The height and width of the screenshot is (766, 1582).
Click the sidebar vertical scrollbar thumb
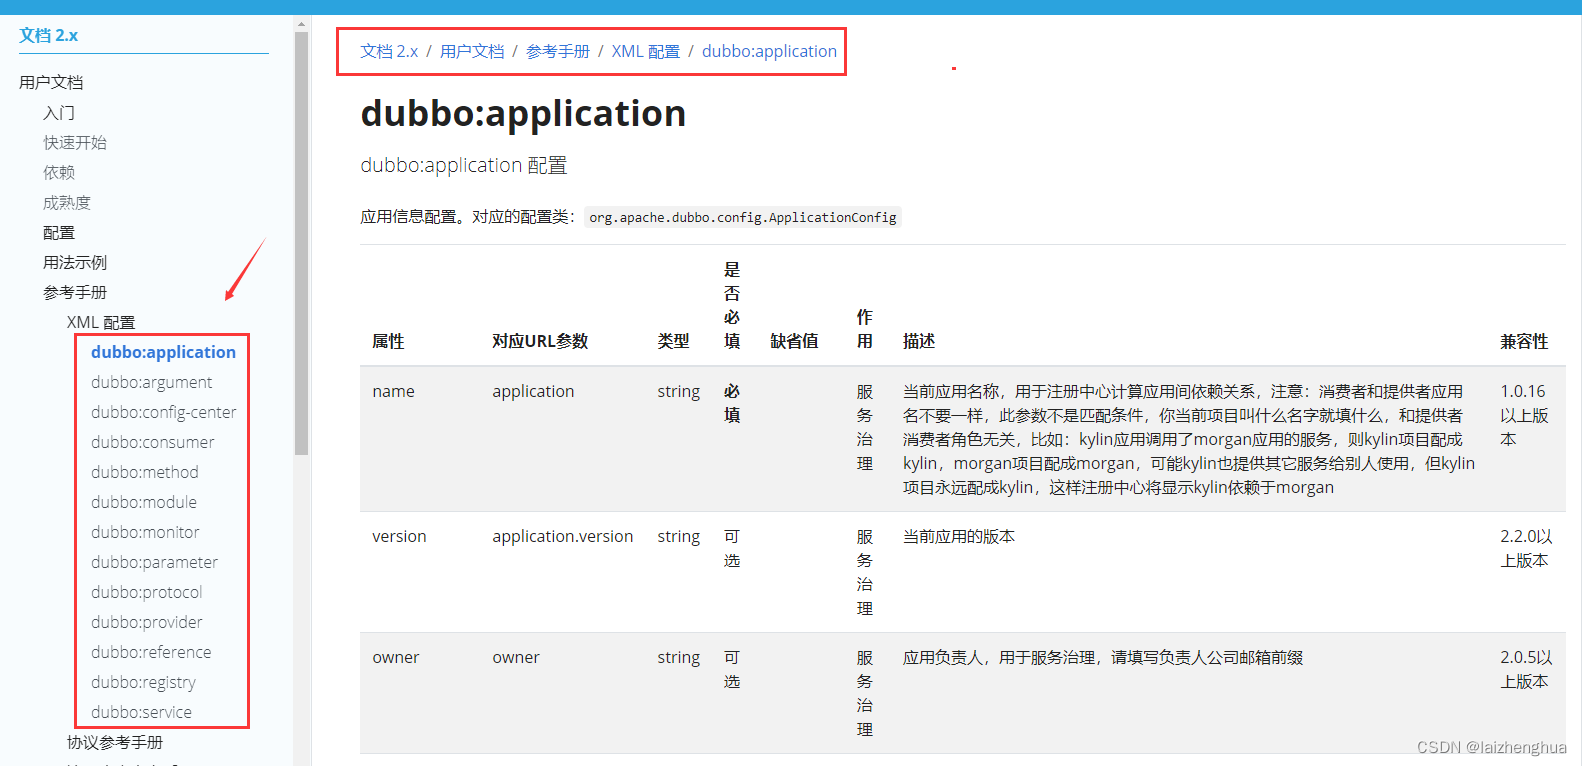[301, 243]
